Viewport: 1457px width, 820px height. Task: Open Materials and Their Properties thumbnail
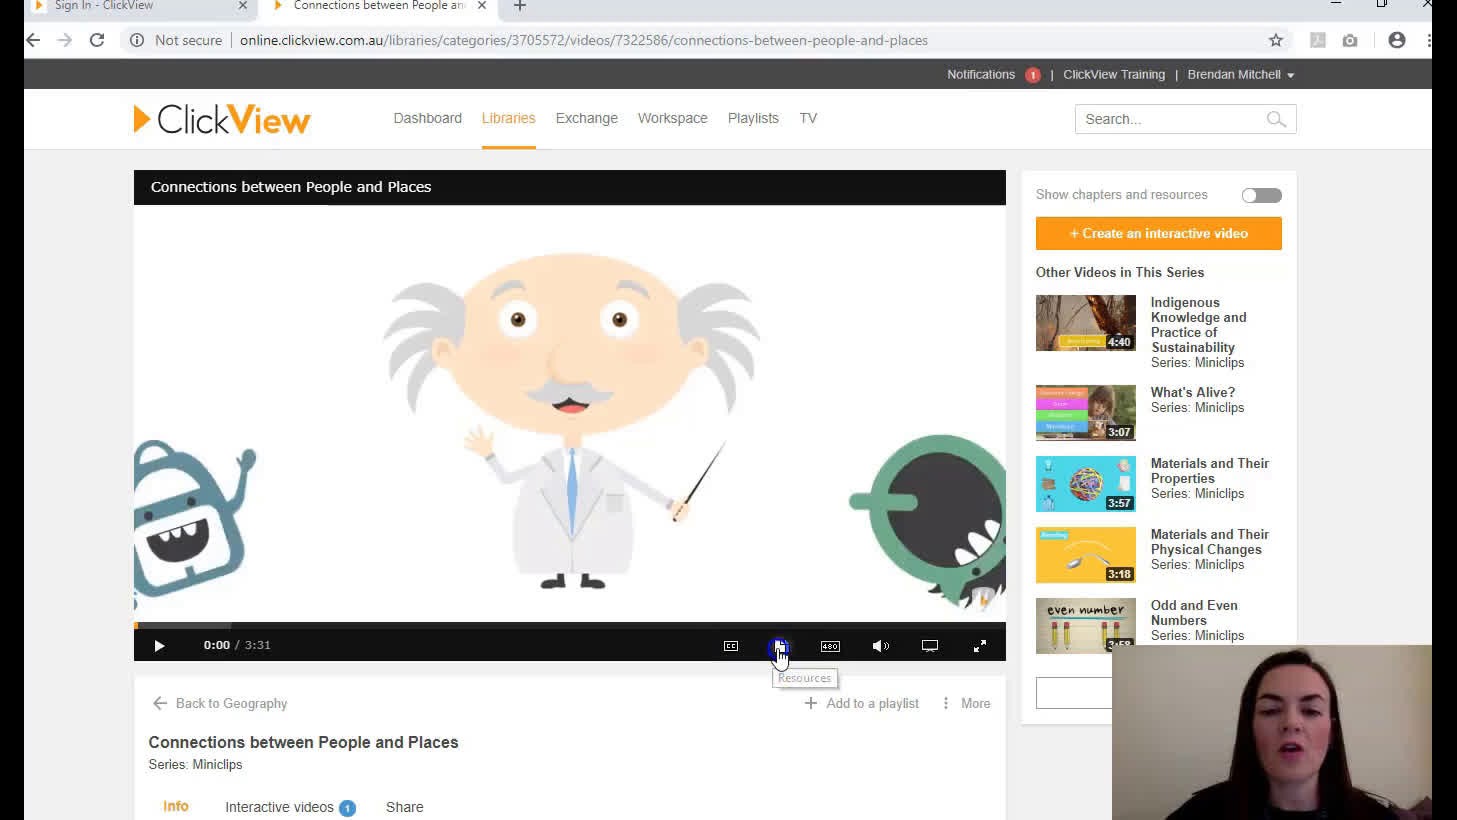pos(1085,484)
